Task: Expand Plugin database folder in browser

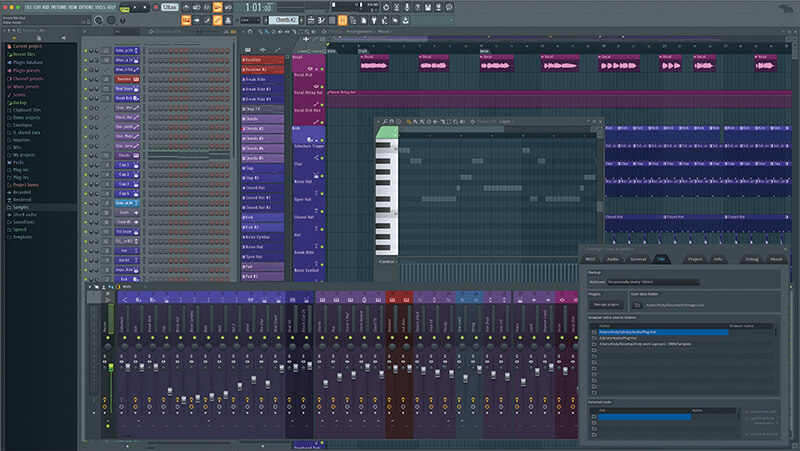Action: [26, 63]
